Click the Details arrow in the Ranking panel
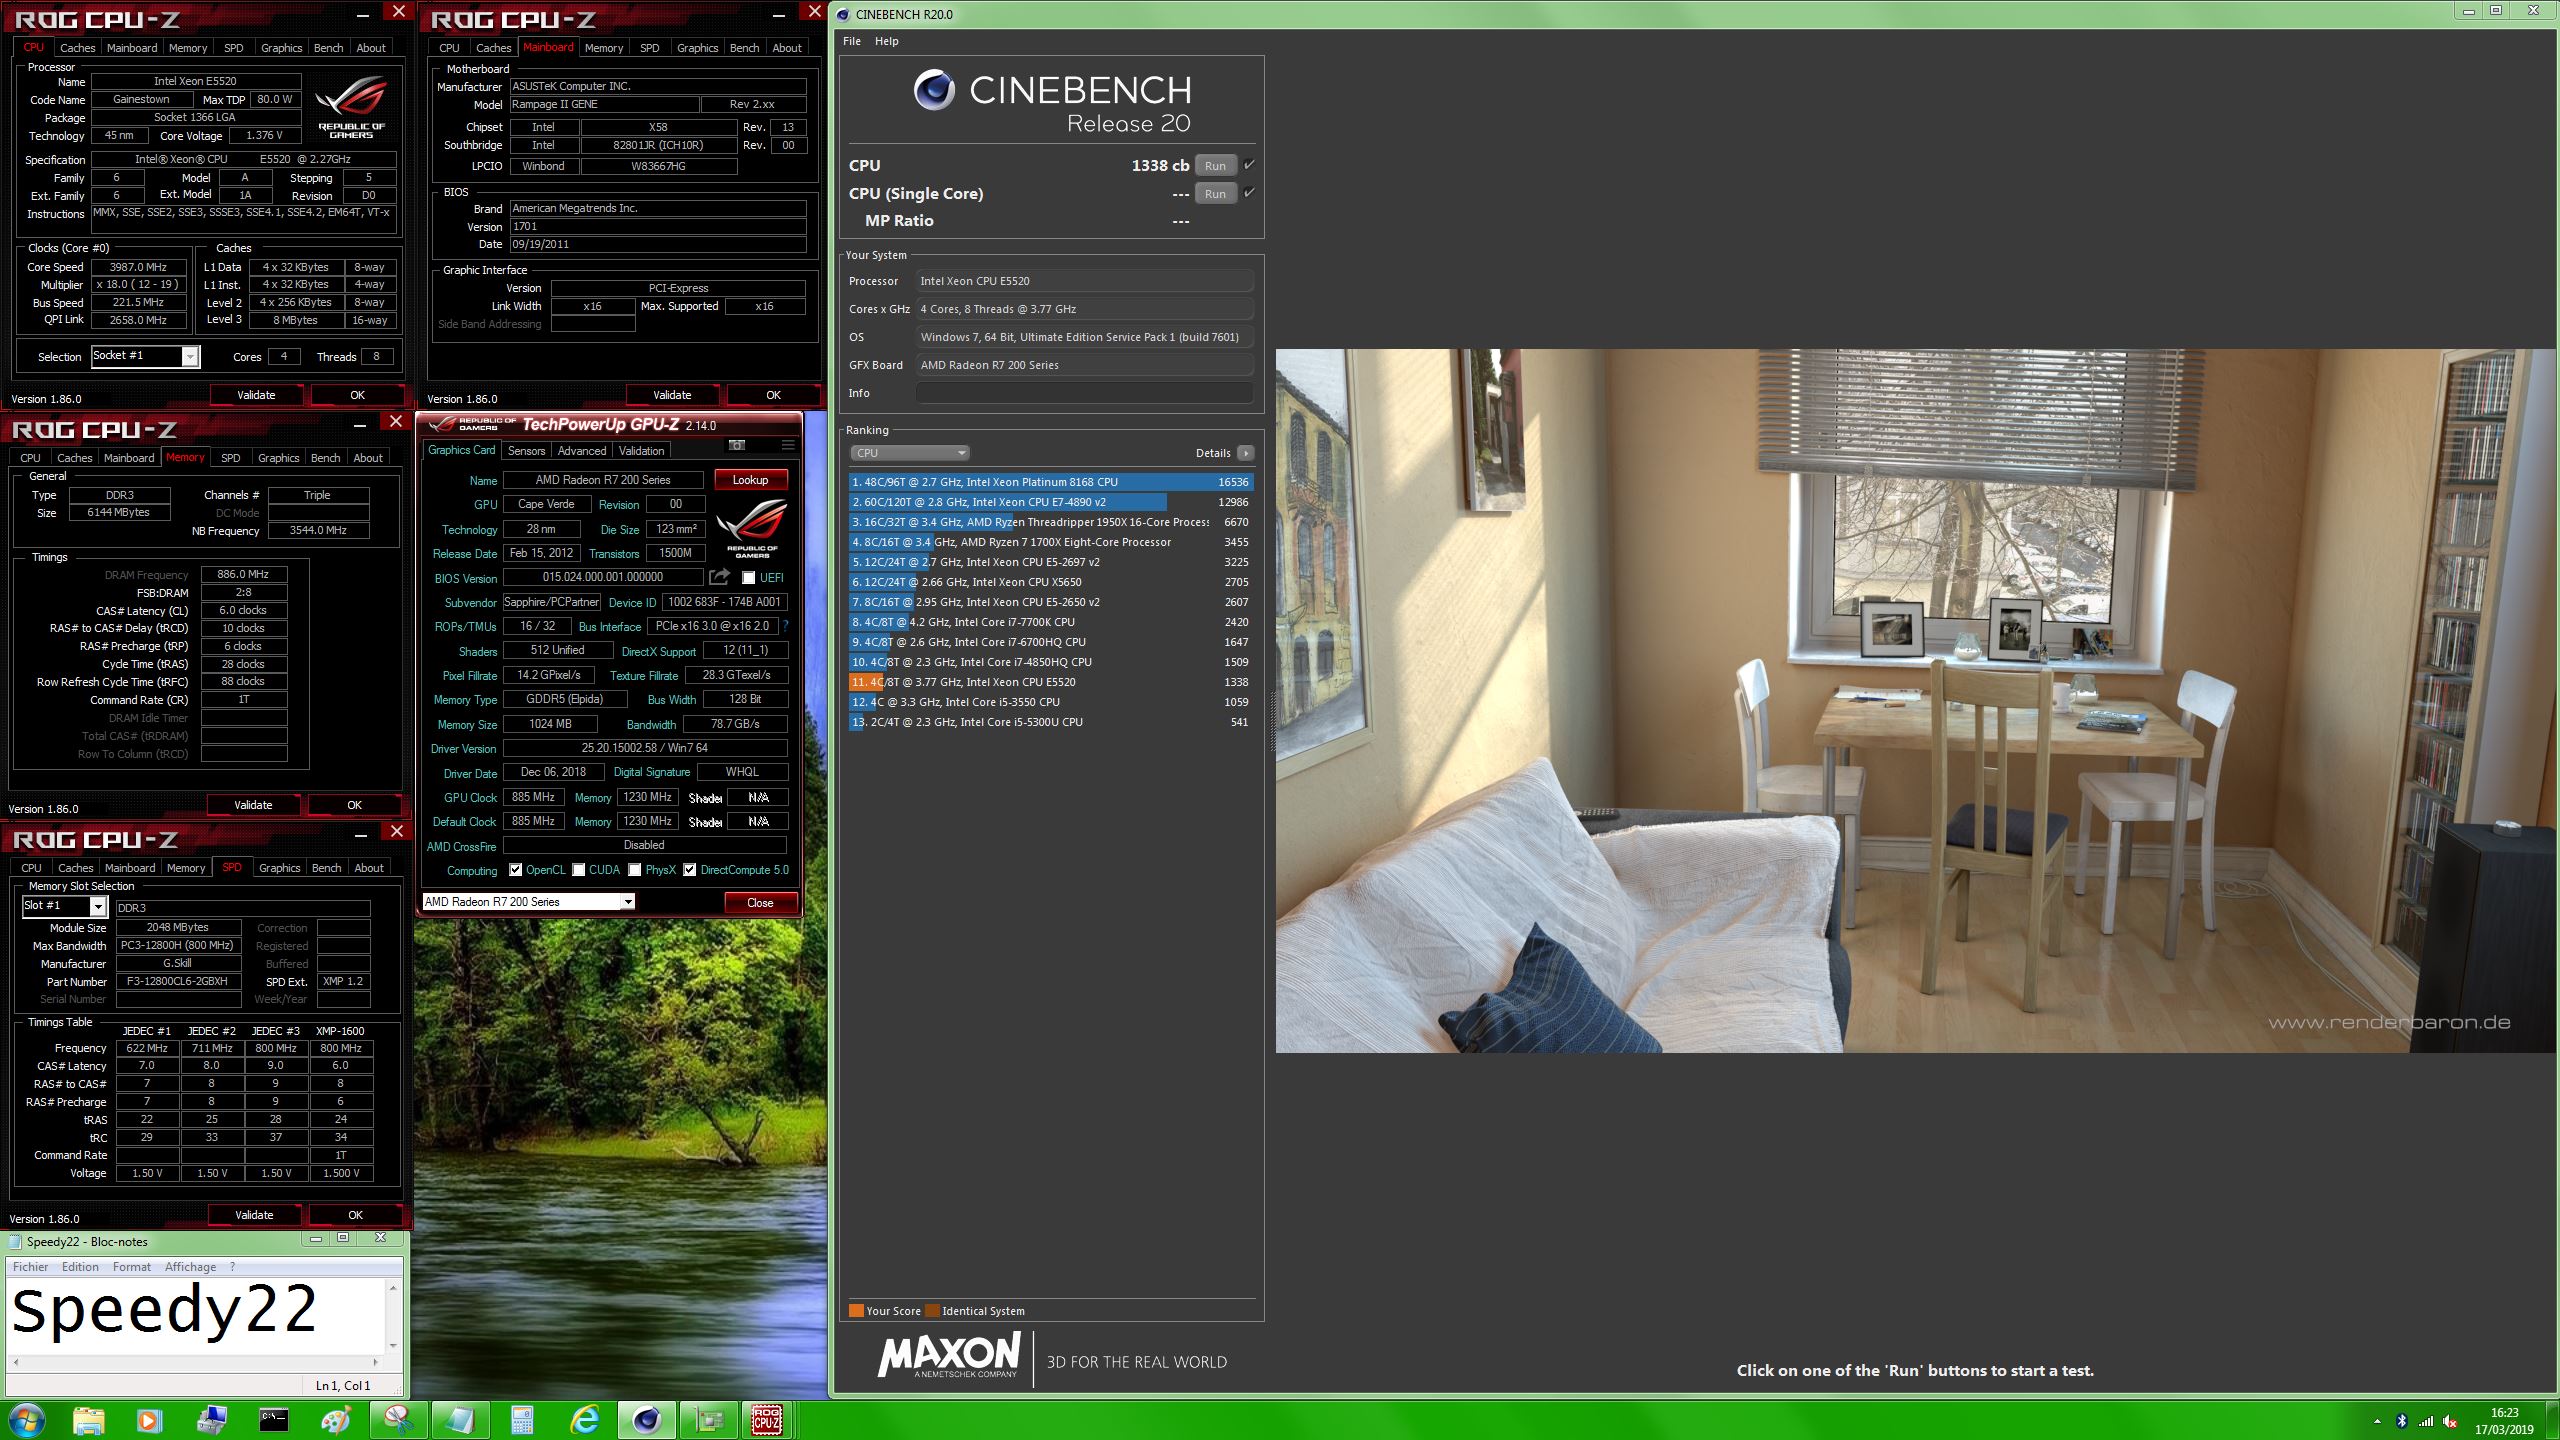The width and height of the screenshot is (2560, 1440). coord(1245,453)
